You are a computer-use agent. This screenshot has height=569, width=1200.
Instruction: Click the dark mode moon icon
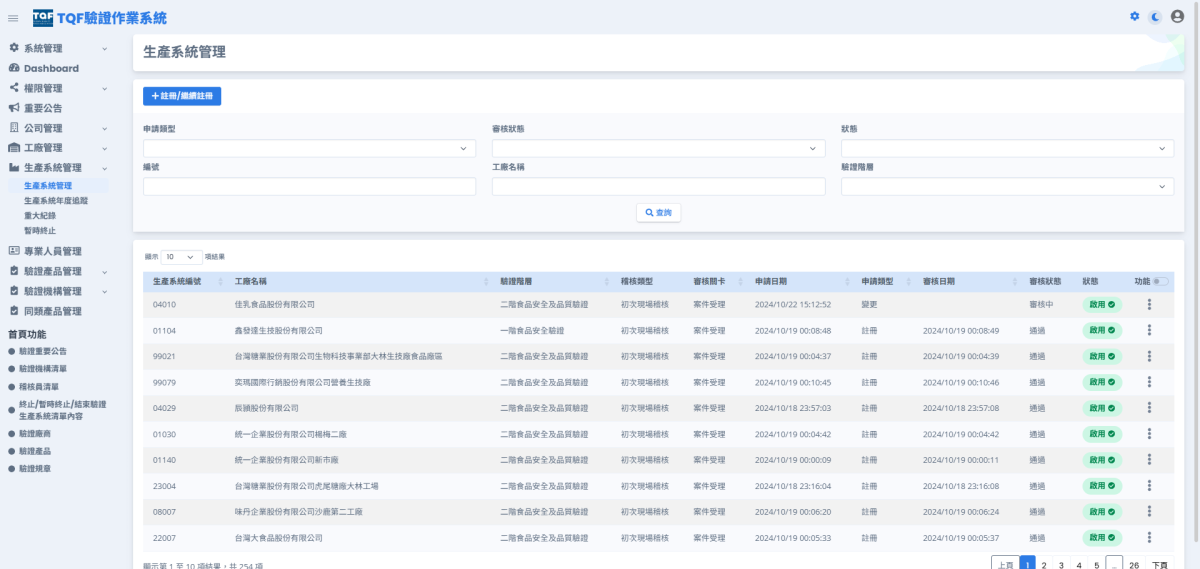click(1155, 16)
